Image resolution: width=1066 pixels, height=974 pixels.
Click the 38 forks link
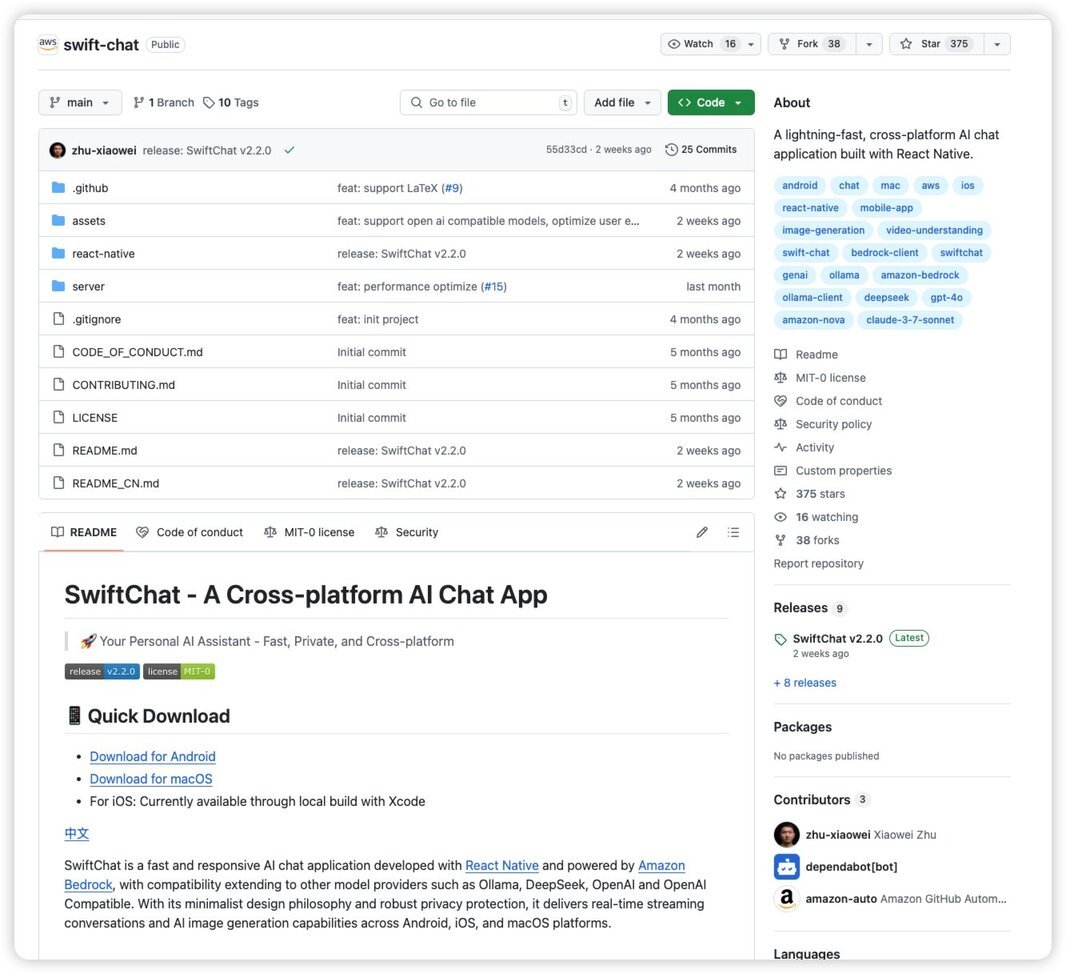817,540
